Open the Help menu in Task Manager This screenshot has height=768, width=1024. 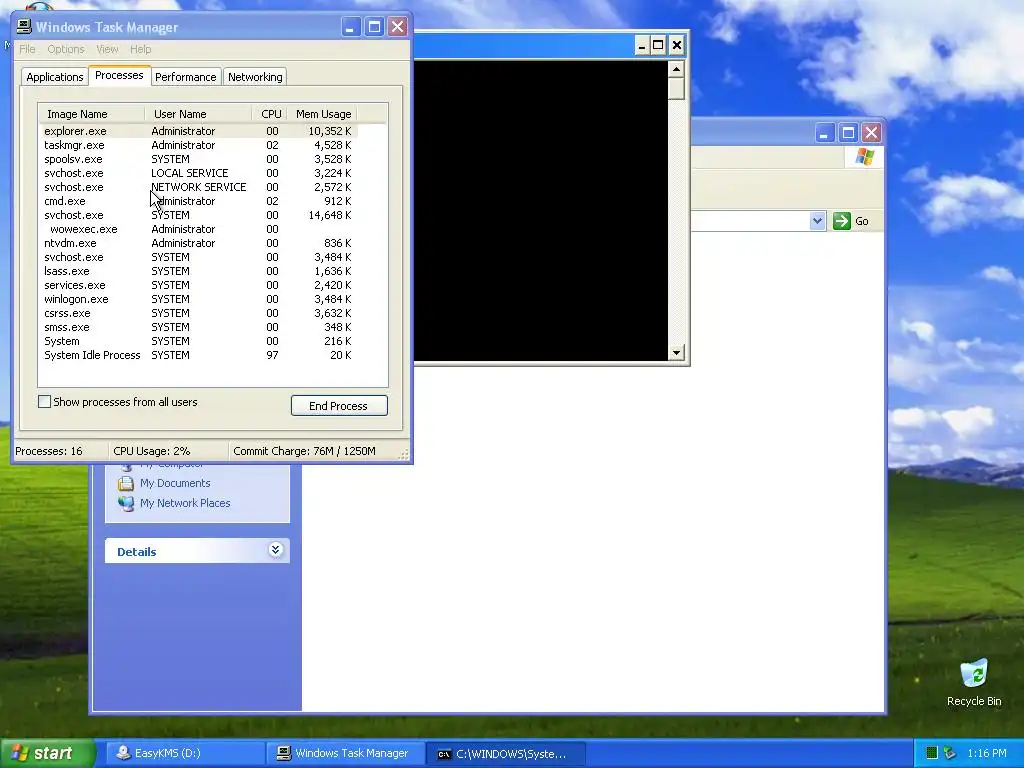pyautogui.click(x=140, y=49)
